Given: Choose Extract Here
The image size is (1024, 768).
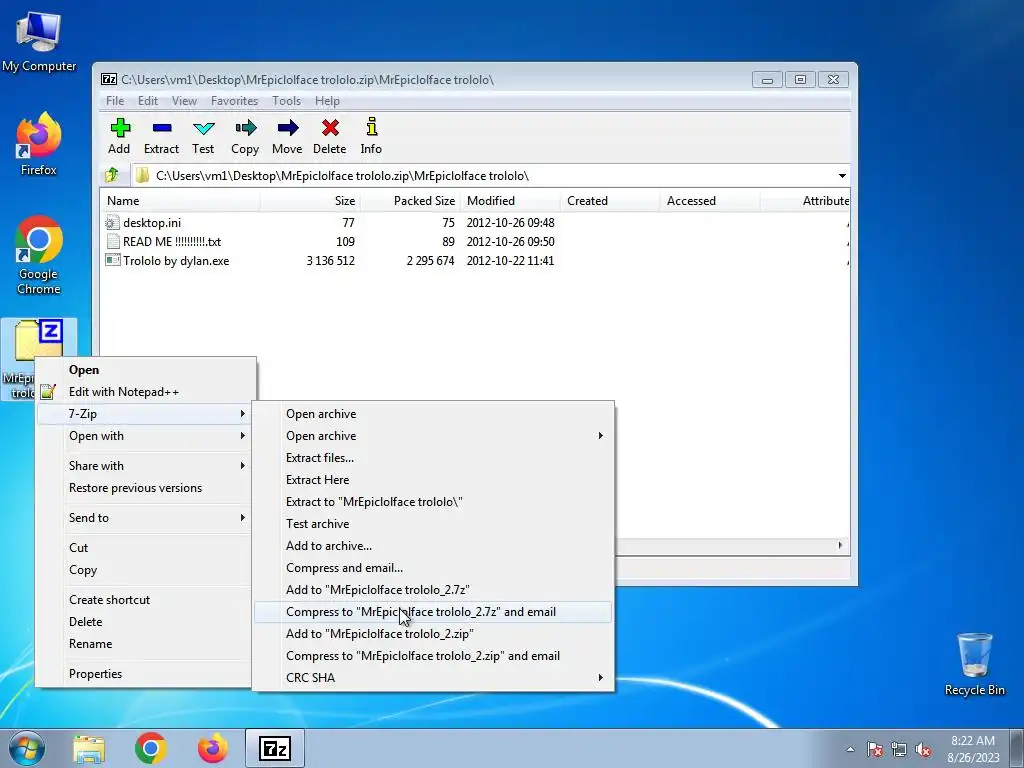Looking at the screenshot, I should 433,480.
